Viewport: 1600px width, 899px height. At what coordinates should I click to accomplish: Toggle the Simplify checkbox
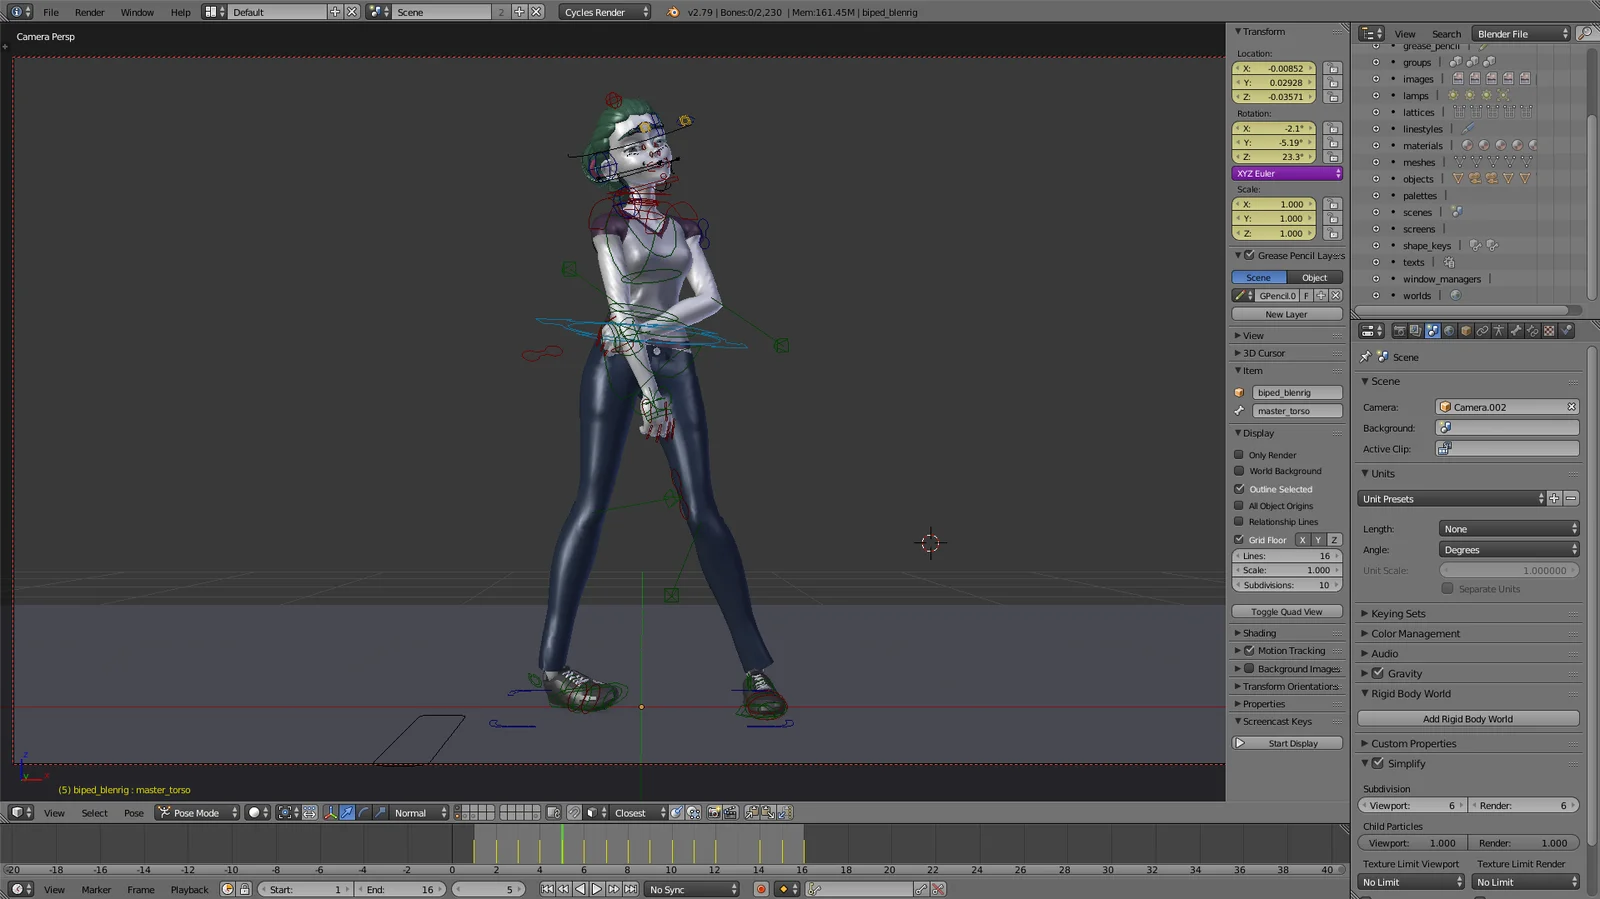pyautogui.click(x=1378, y=763)
